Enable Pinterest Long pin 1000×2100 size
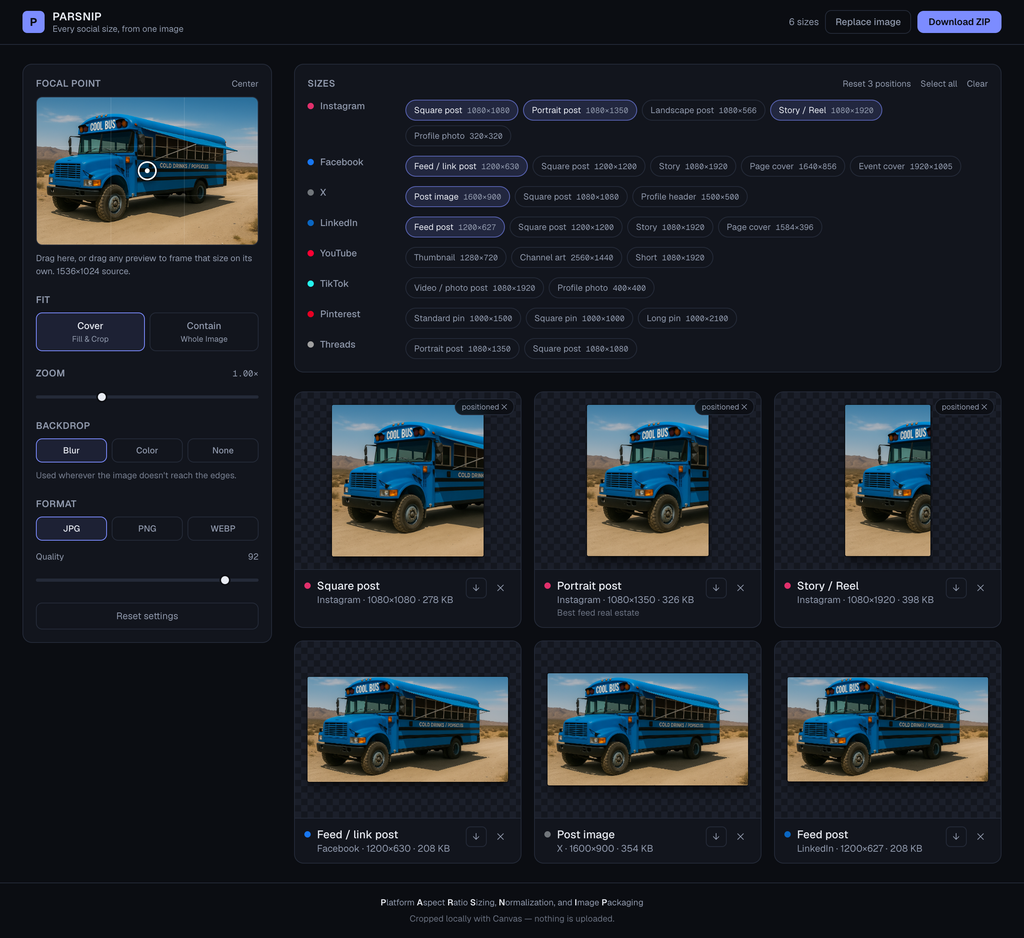Viewport: 1024px width, 938px height. [x=687, y=318]
